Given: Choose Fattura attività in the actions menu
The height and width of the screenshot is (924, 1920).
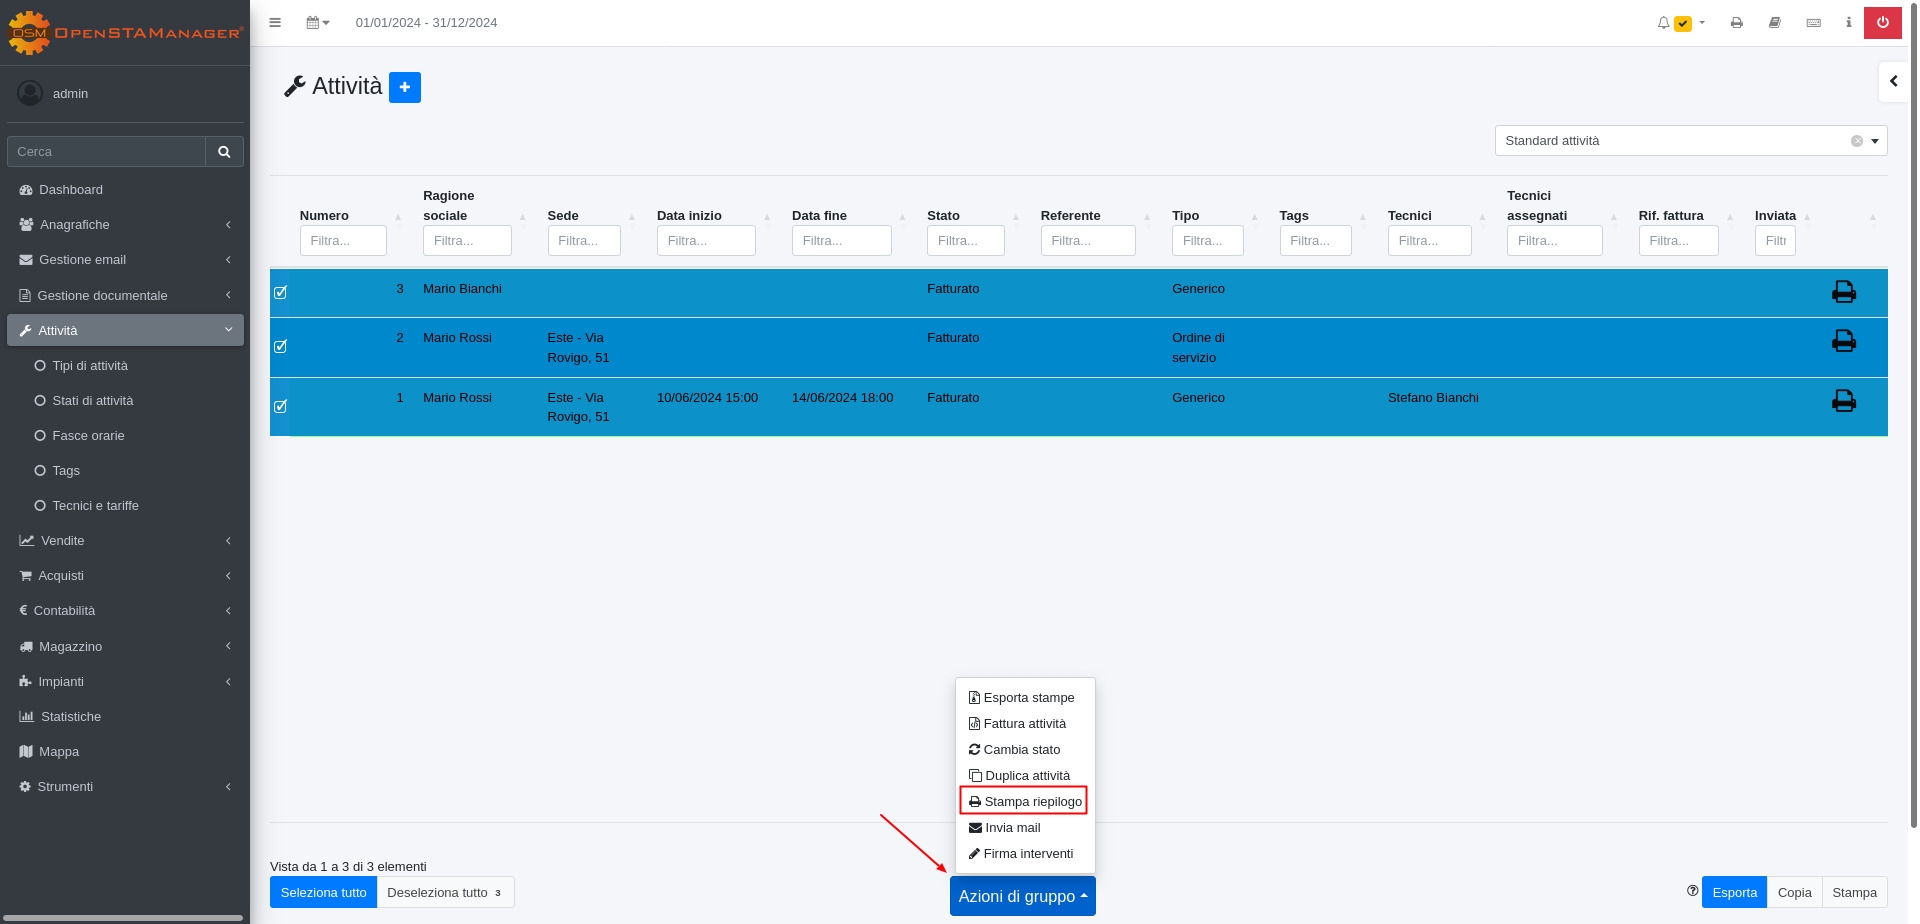Looking at the screenshot, I should click(1024, 724).
